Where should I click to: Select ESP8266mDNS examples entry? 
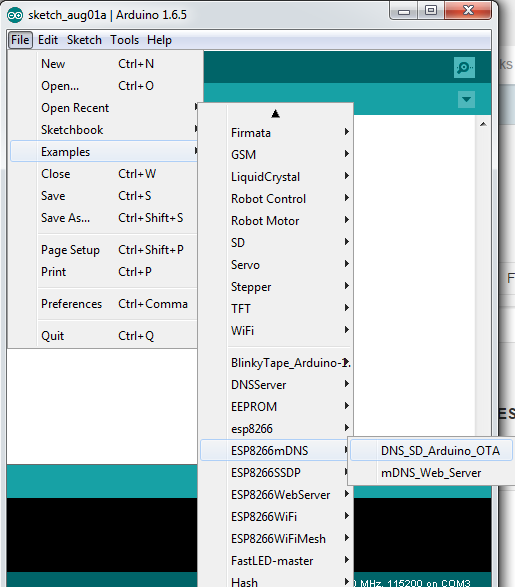click(x=275, y=450)
